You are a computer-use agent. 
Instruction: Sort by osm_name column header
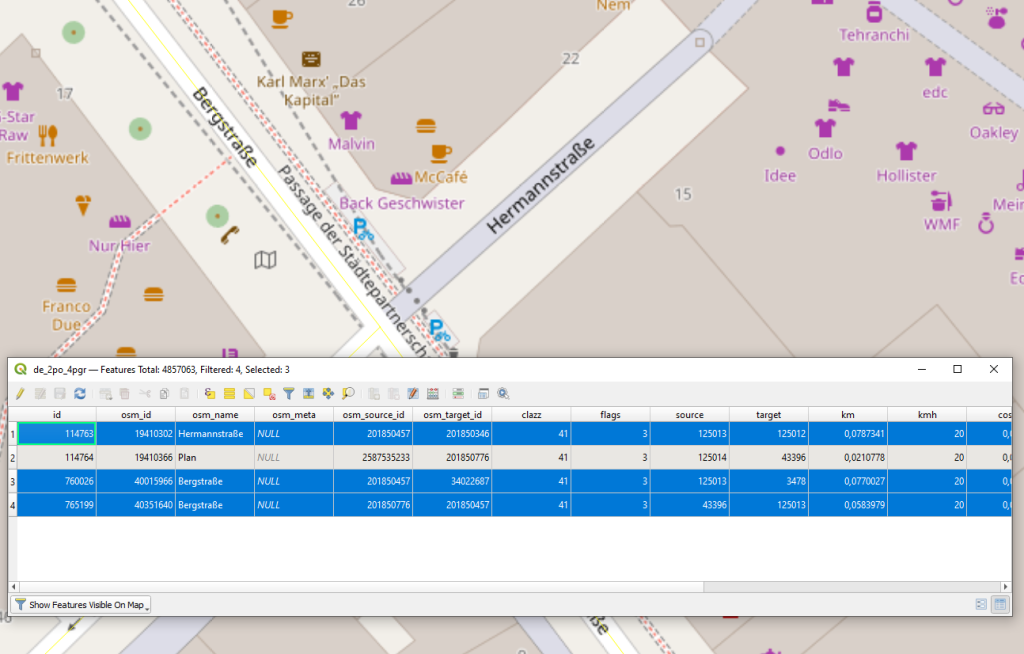(214, 414)
